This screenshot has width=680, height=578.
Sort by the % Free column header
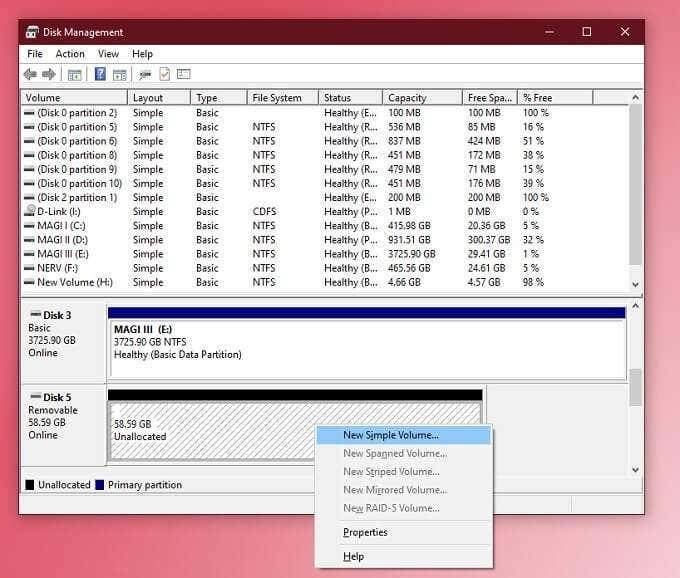555,98
